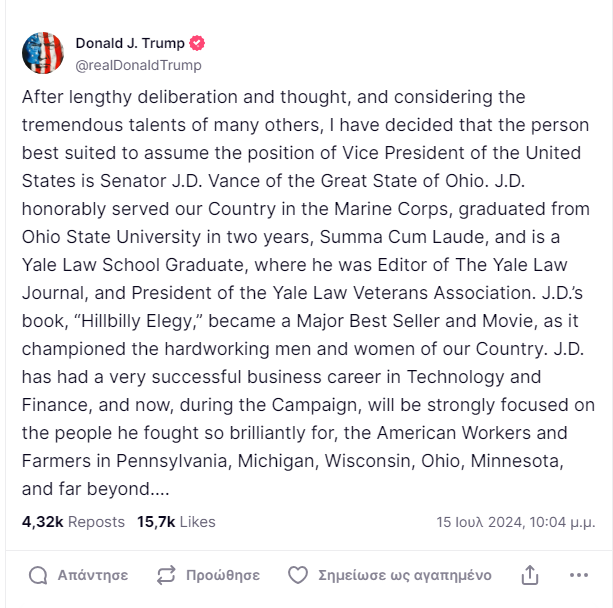View the 4,32k Reposts list

(73, 522)
